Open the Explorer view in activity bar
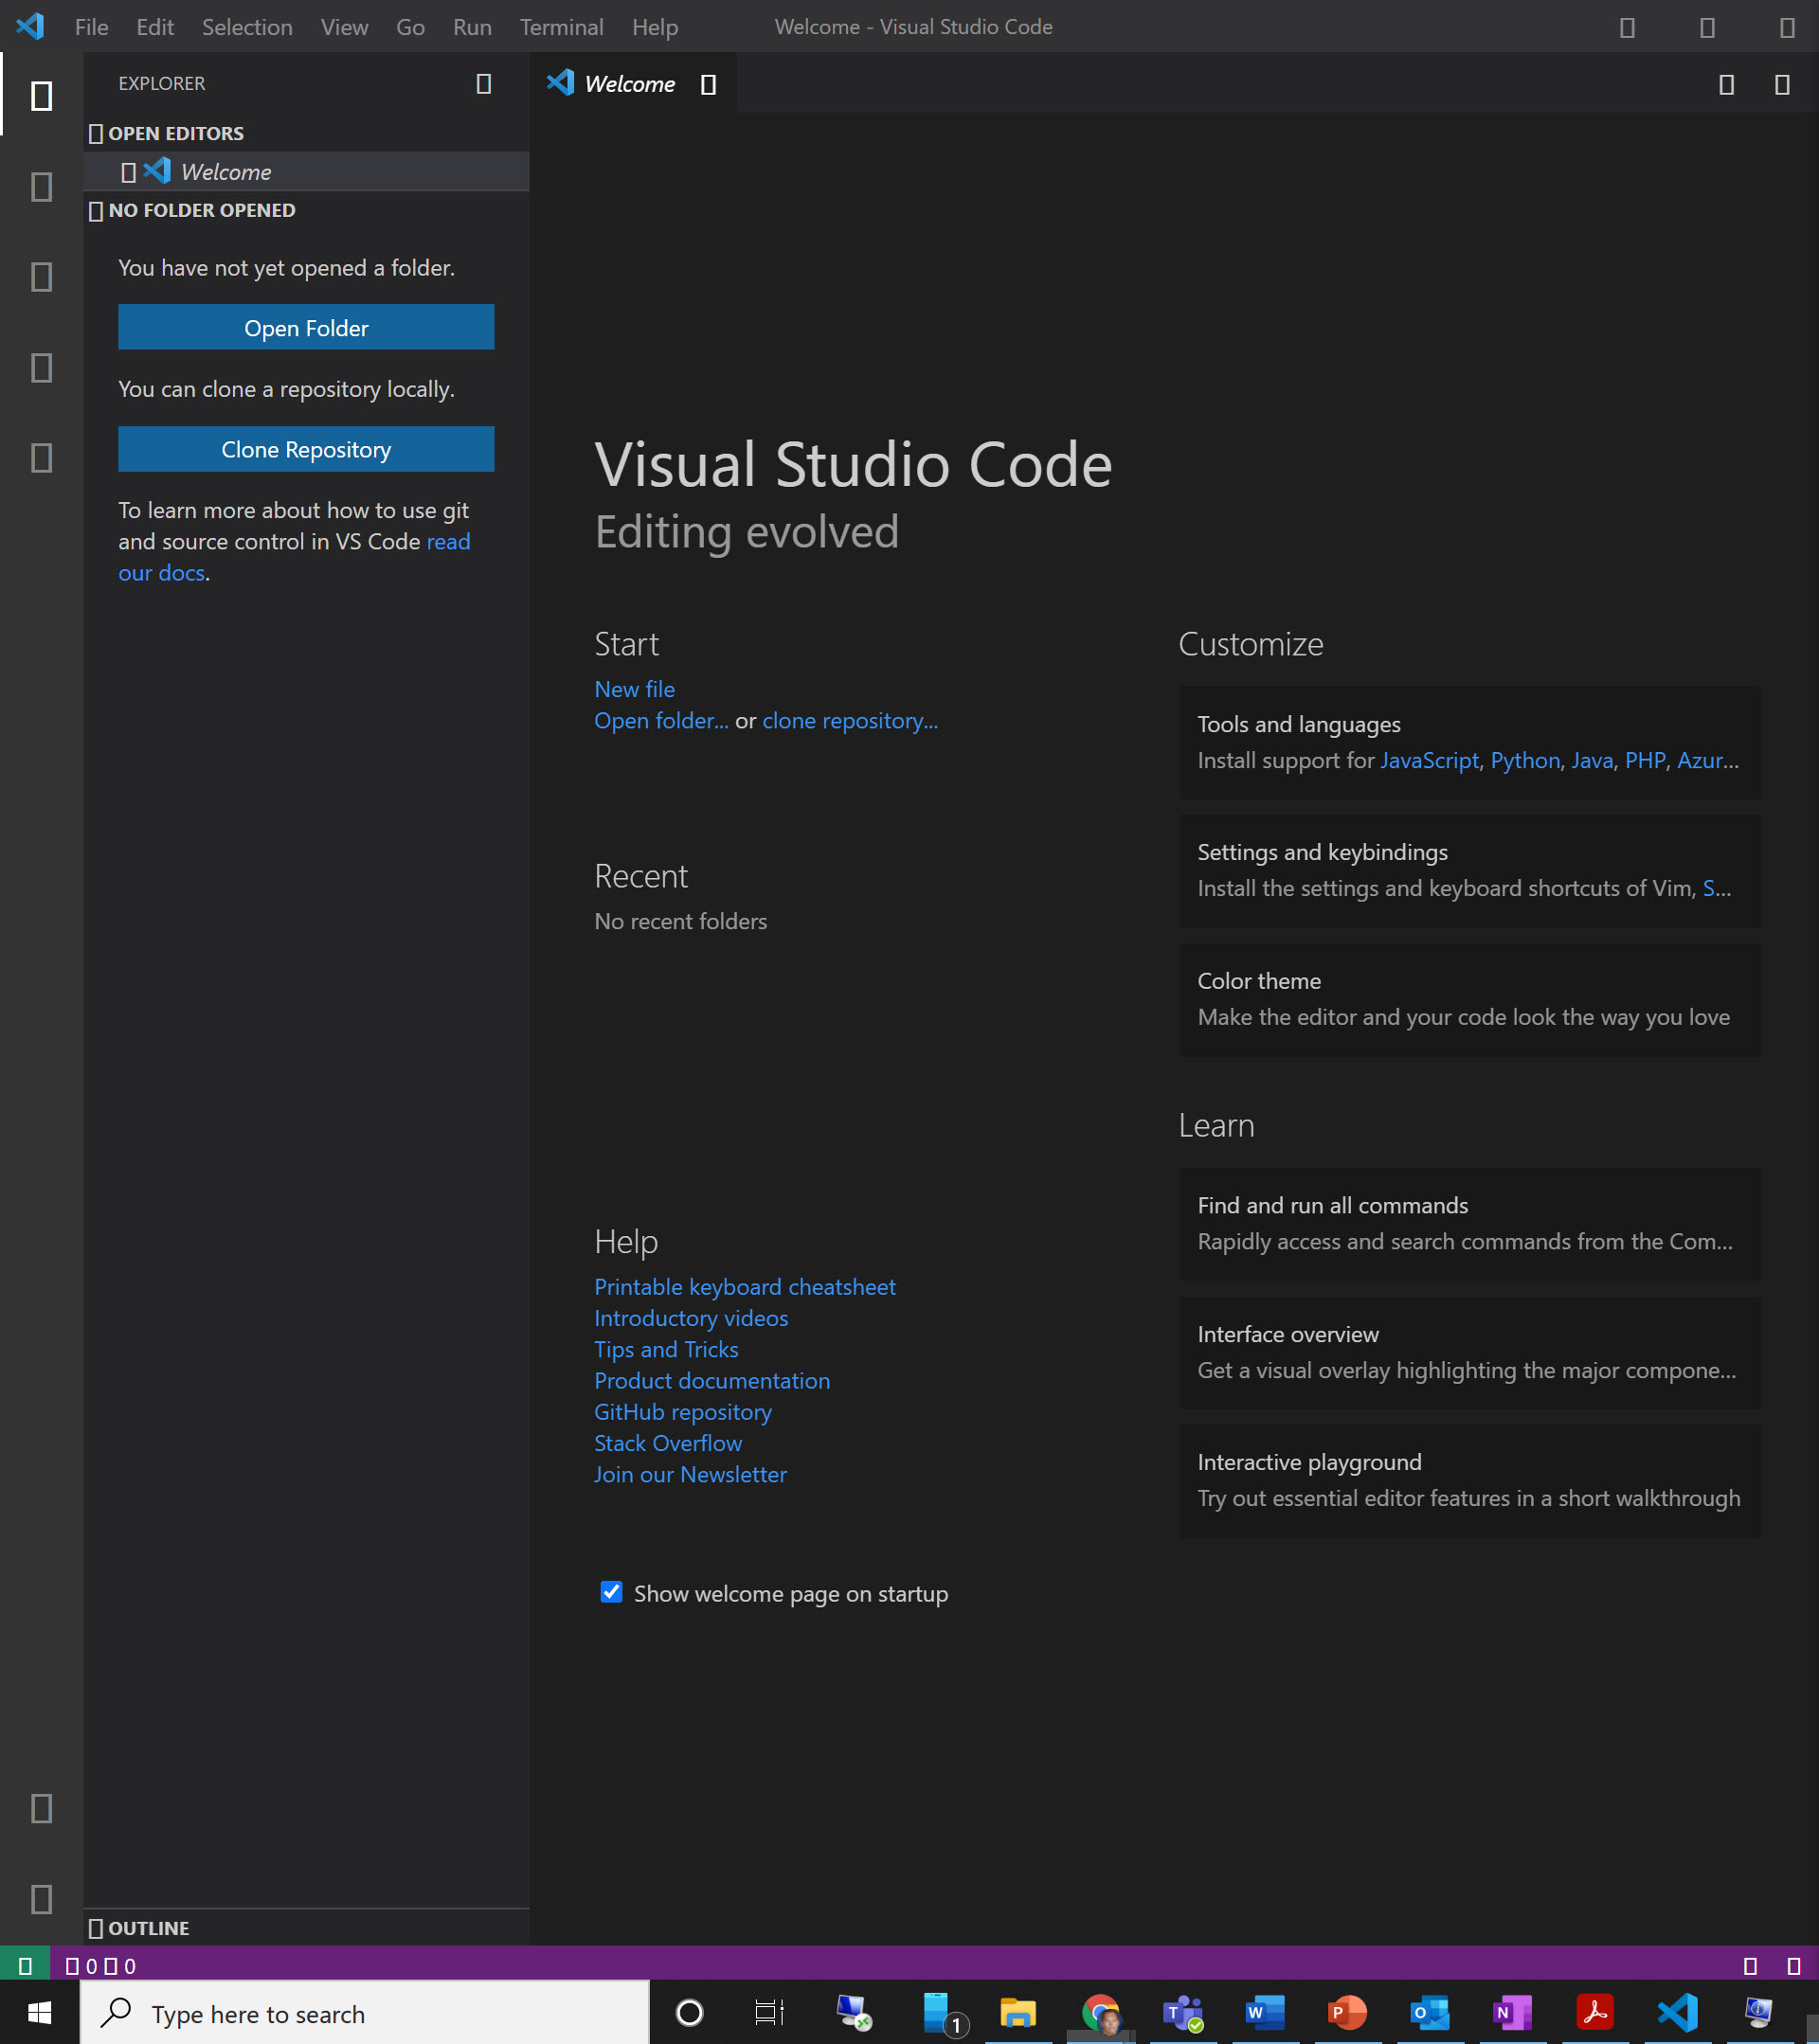 pos(41,96)
